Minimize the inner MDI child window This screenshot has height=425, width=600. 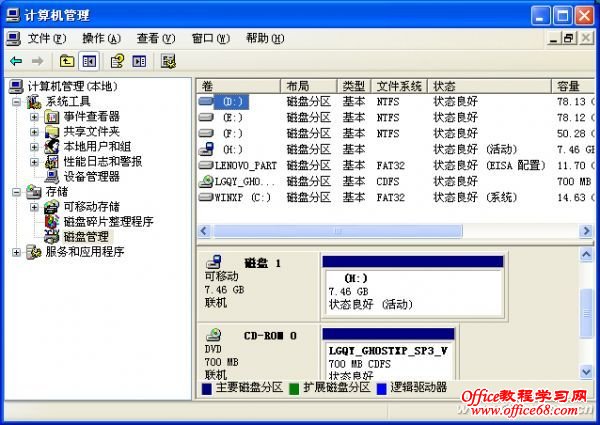(x=554, y=38)
